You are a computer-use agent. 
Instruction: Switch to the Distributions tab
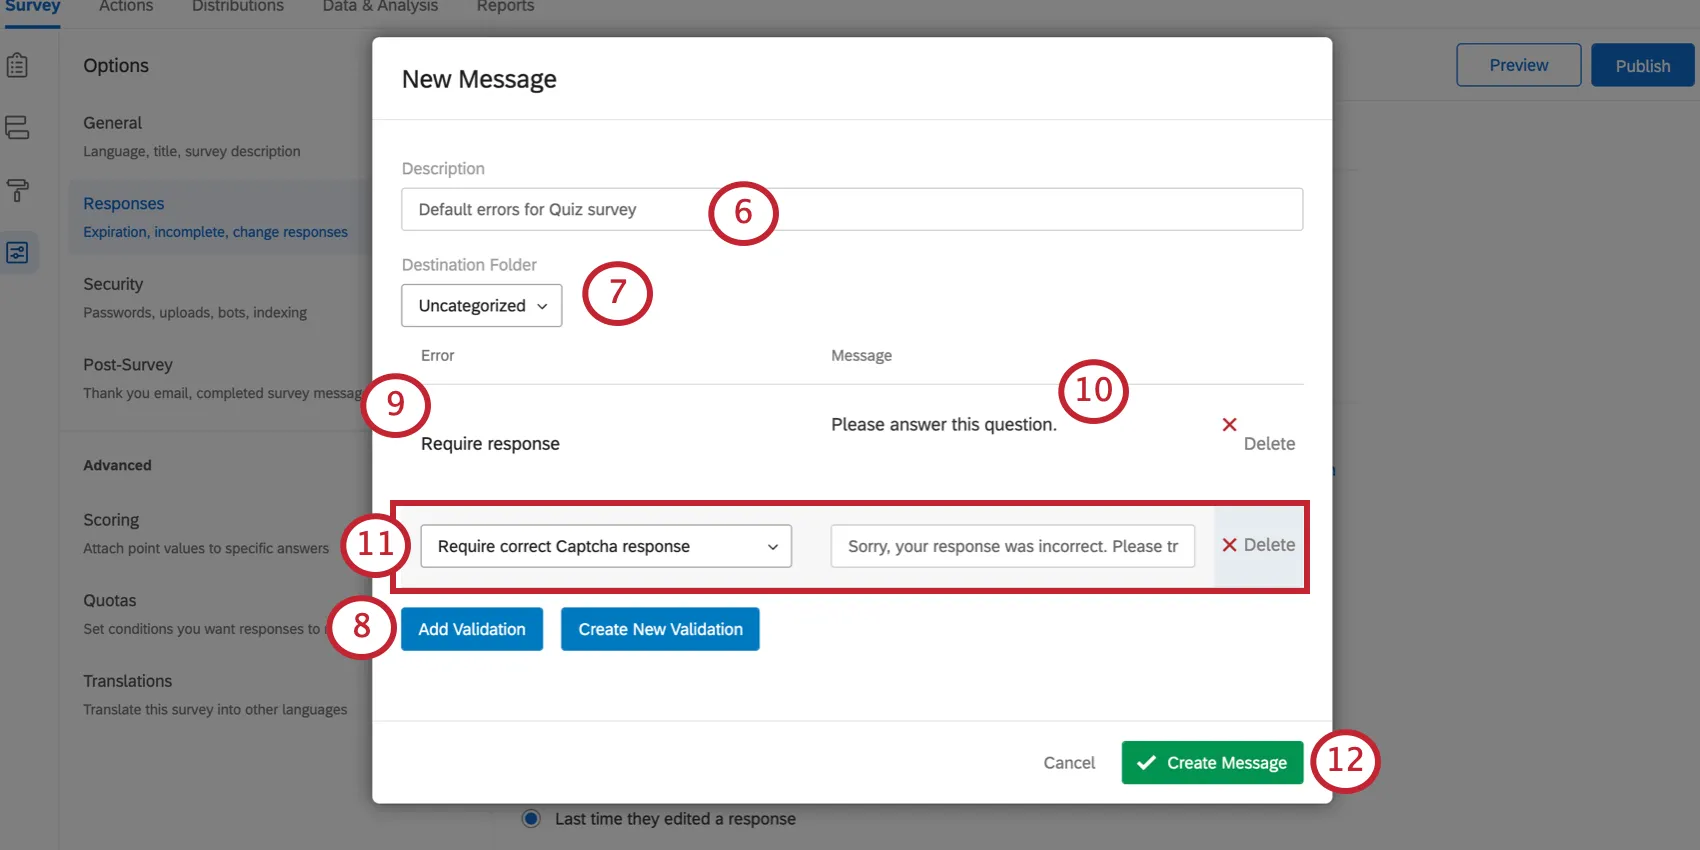(x=238, y=7)
